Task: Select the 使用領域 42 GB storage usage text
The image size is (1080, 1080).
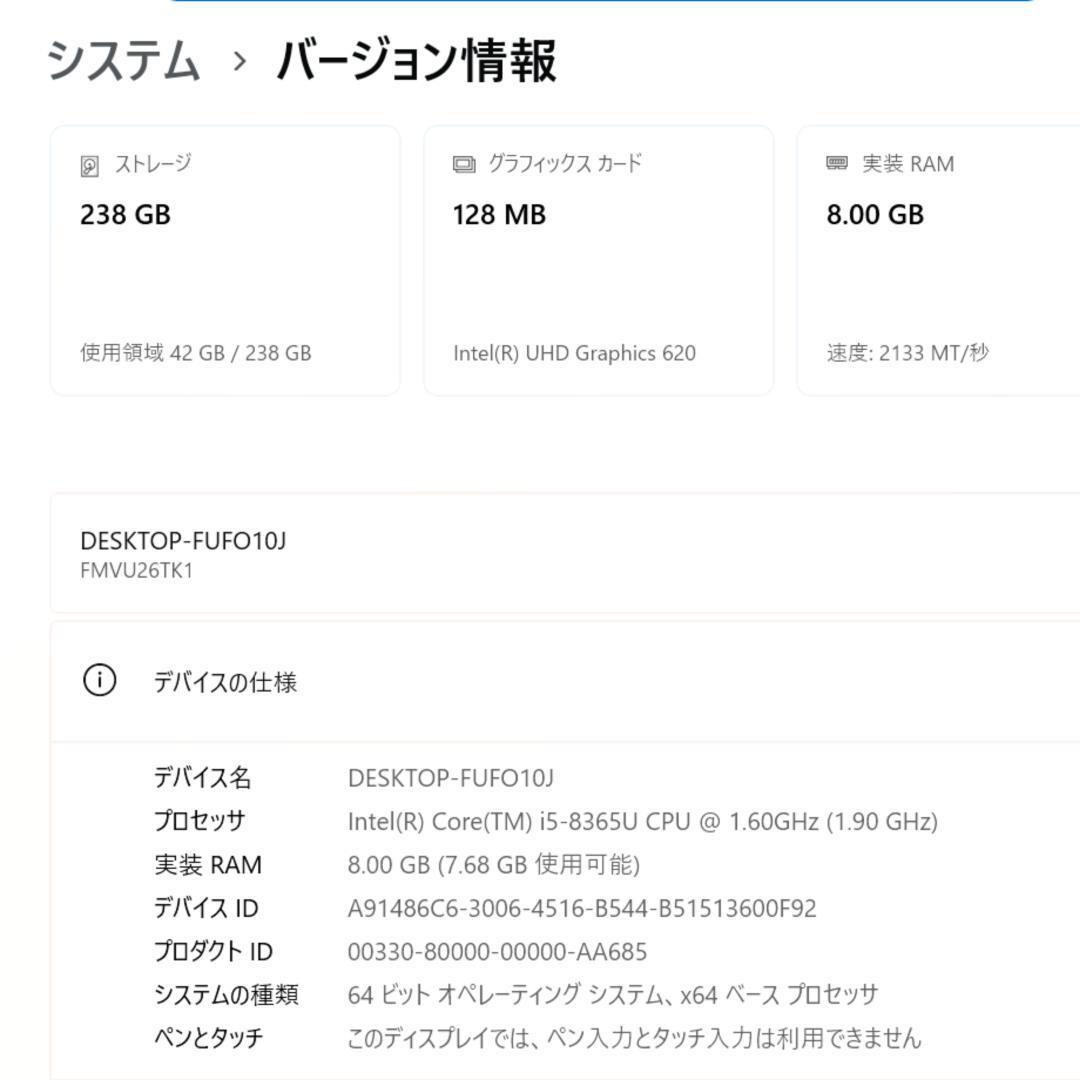Action: [195, 353]
